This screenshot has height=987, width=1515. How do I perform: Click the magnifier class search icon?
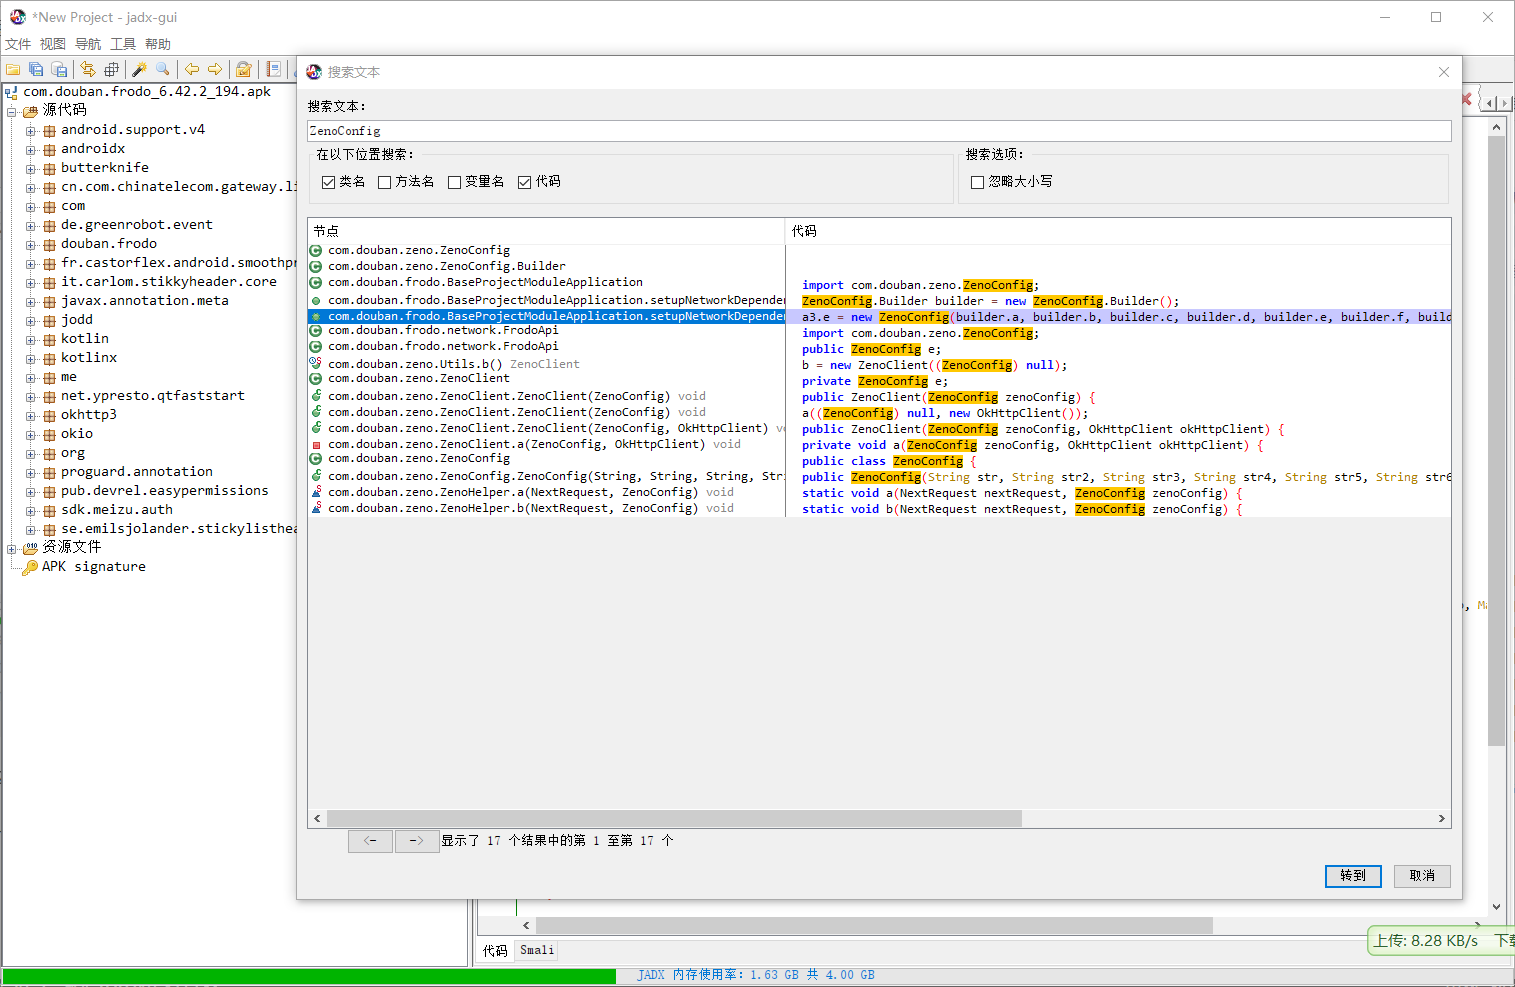coord(162,69)
